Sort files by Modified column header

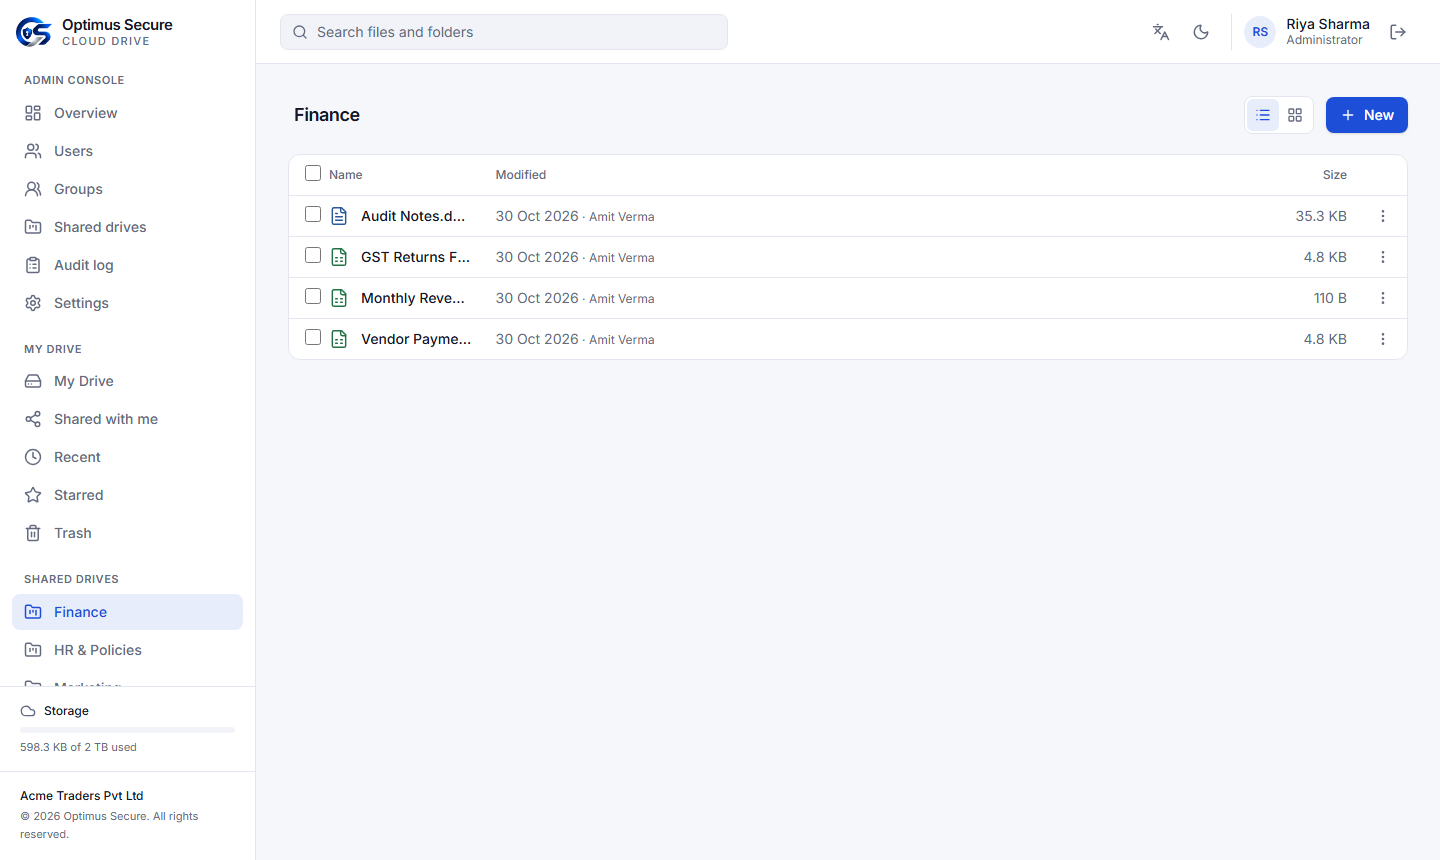[x=521, y=175]
